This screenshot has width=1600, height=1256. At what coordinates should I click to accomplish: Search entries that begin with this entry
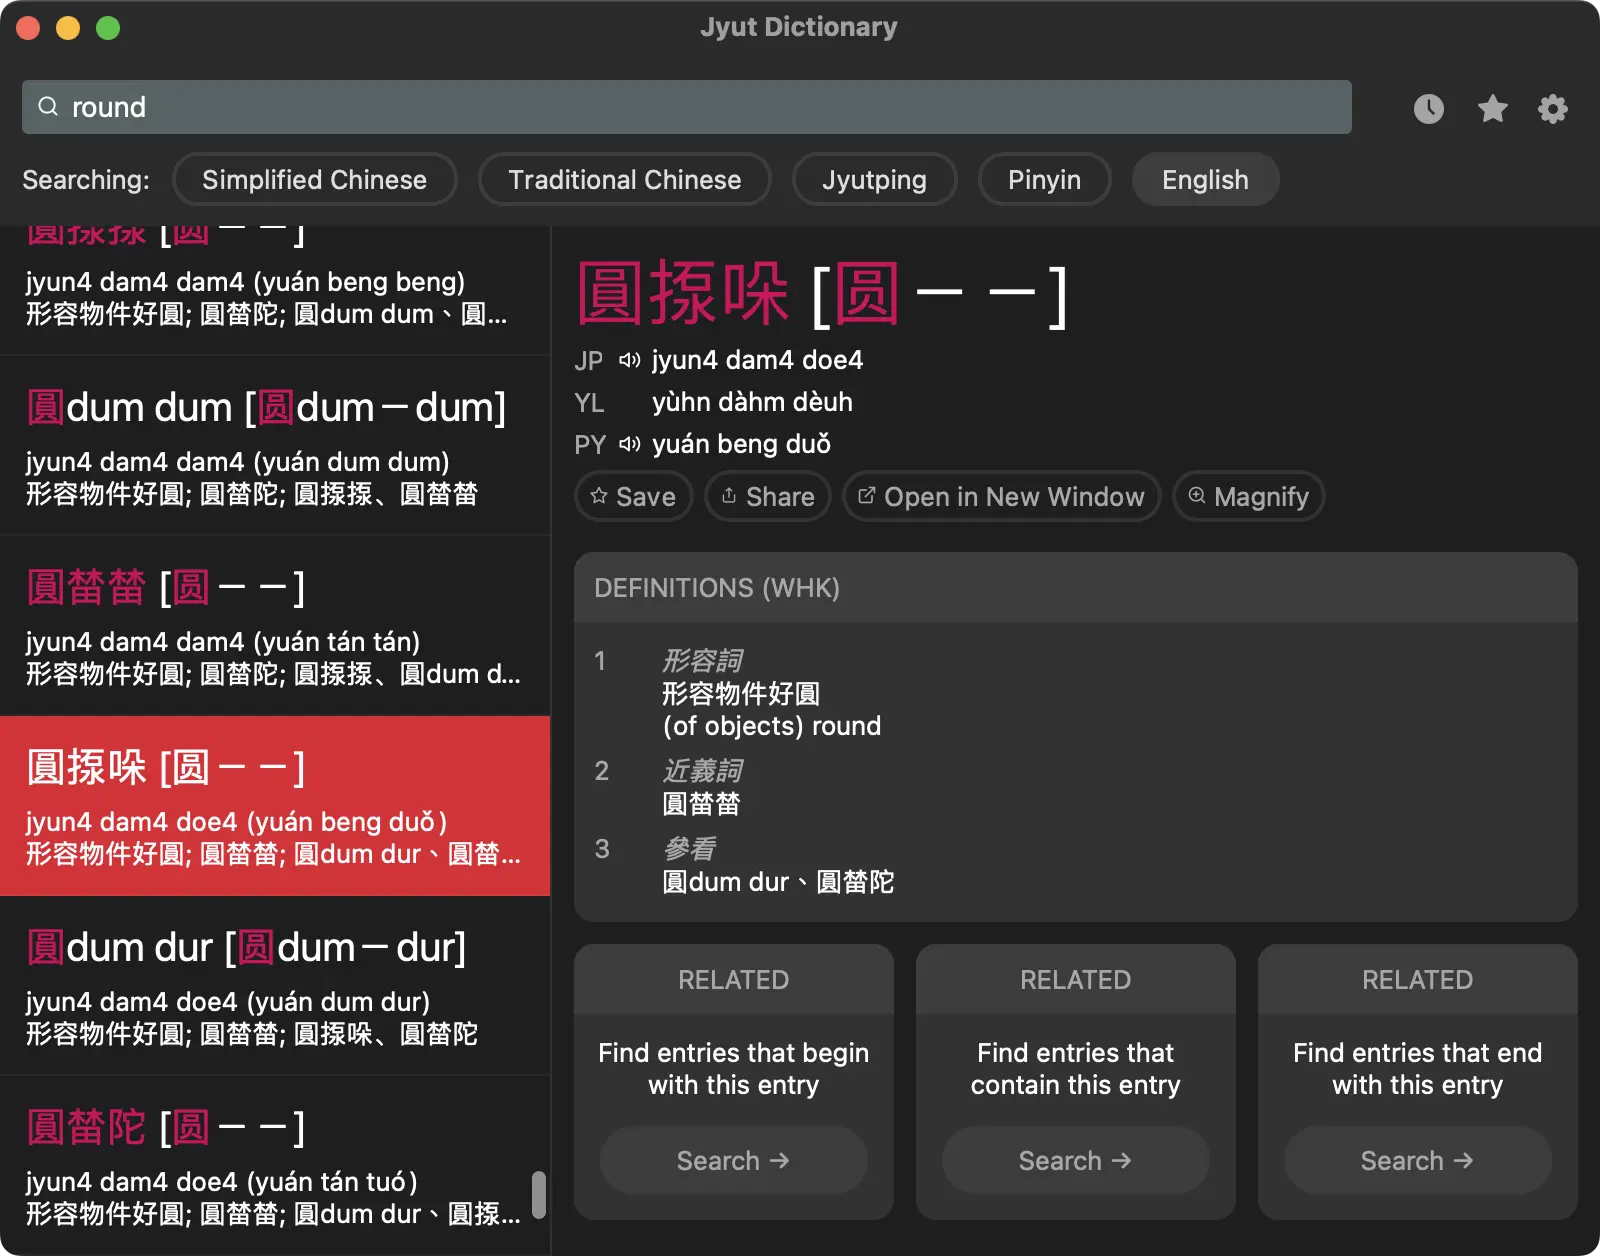tap(734, 1160)
